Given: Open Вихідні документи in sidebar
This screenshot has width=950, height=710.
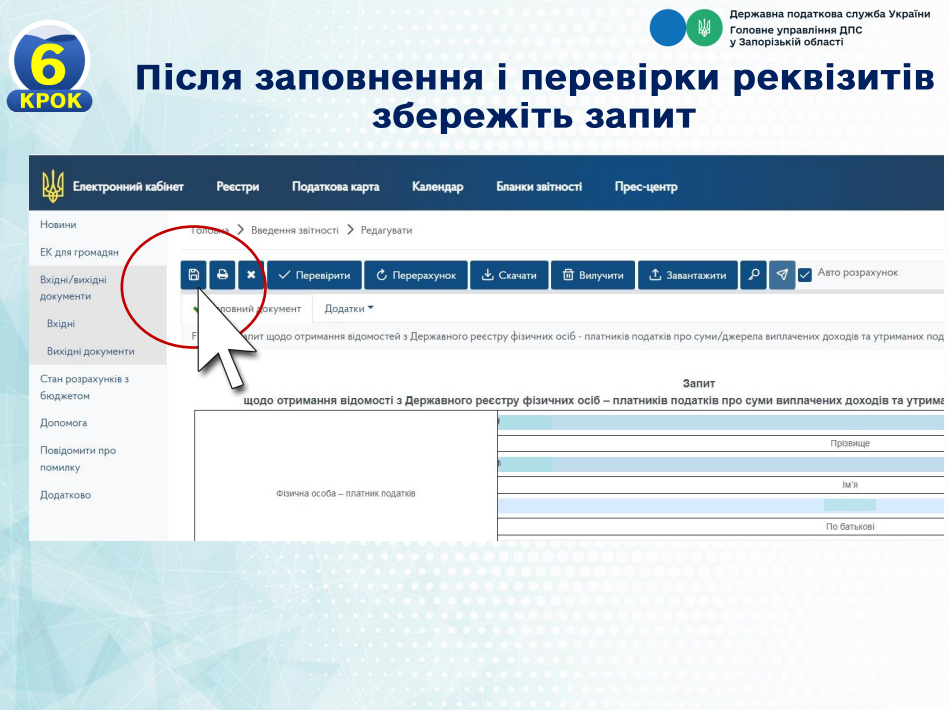Looking at the screenshot, I should (x=91, y=351).
